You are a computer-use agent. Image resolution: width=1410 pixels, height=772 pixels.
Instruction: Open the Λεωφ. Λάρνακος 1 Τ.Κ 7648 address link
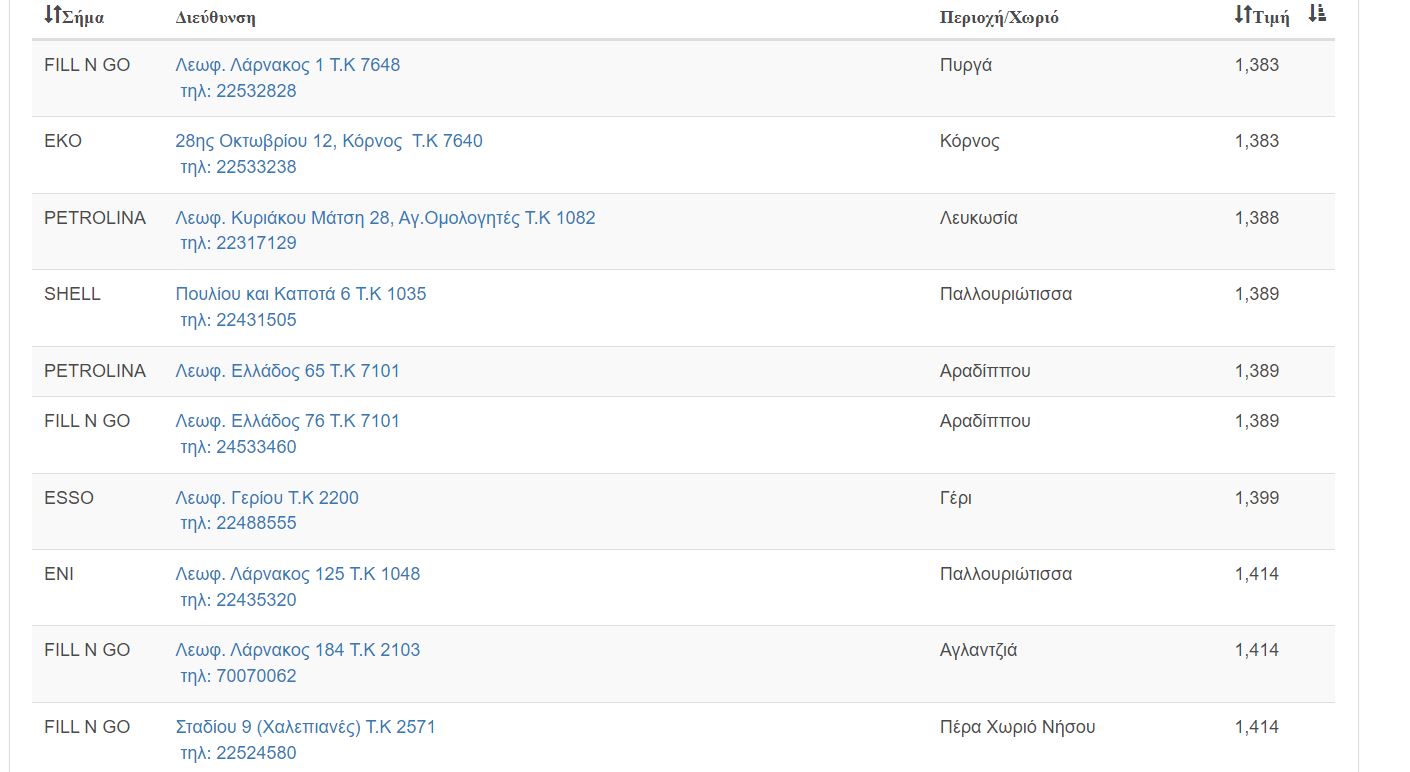288,65
